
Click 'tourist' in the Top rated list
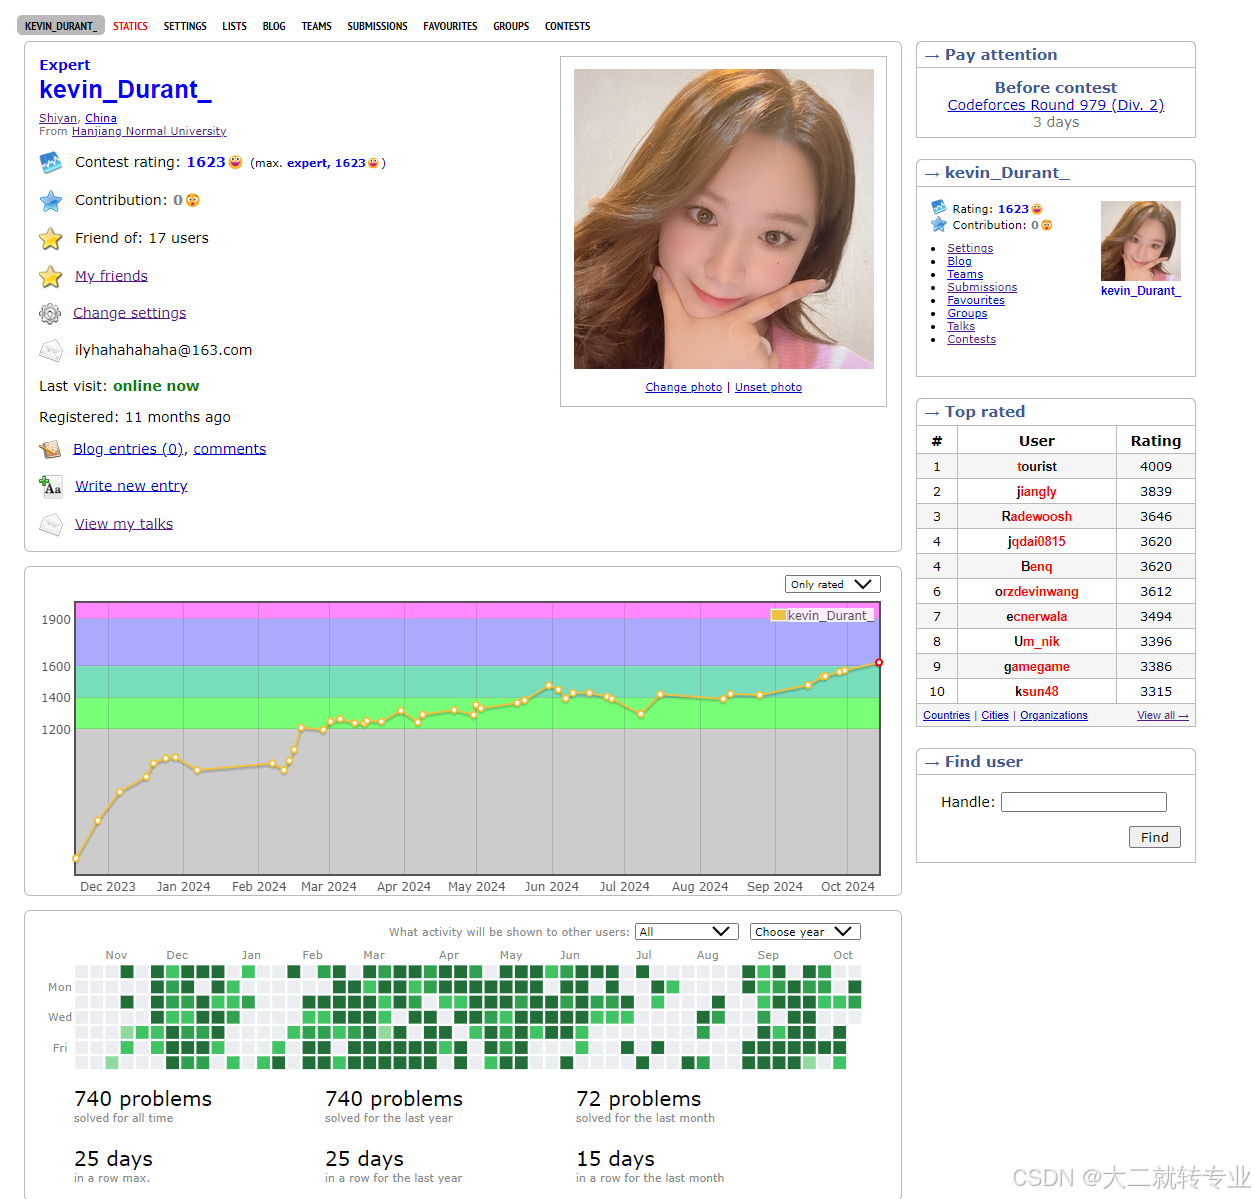point(1036,466)
